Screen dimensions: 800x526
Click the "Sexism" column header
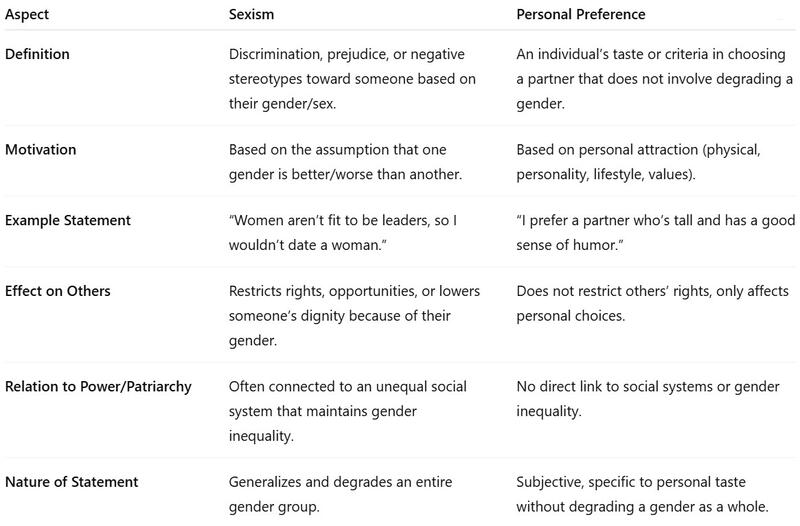[252, 16]
